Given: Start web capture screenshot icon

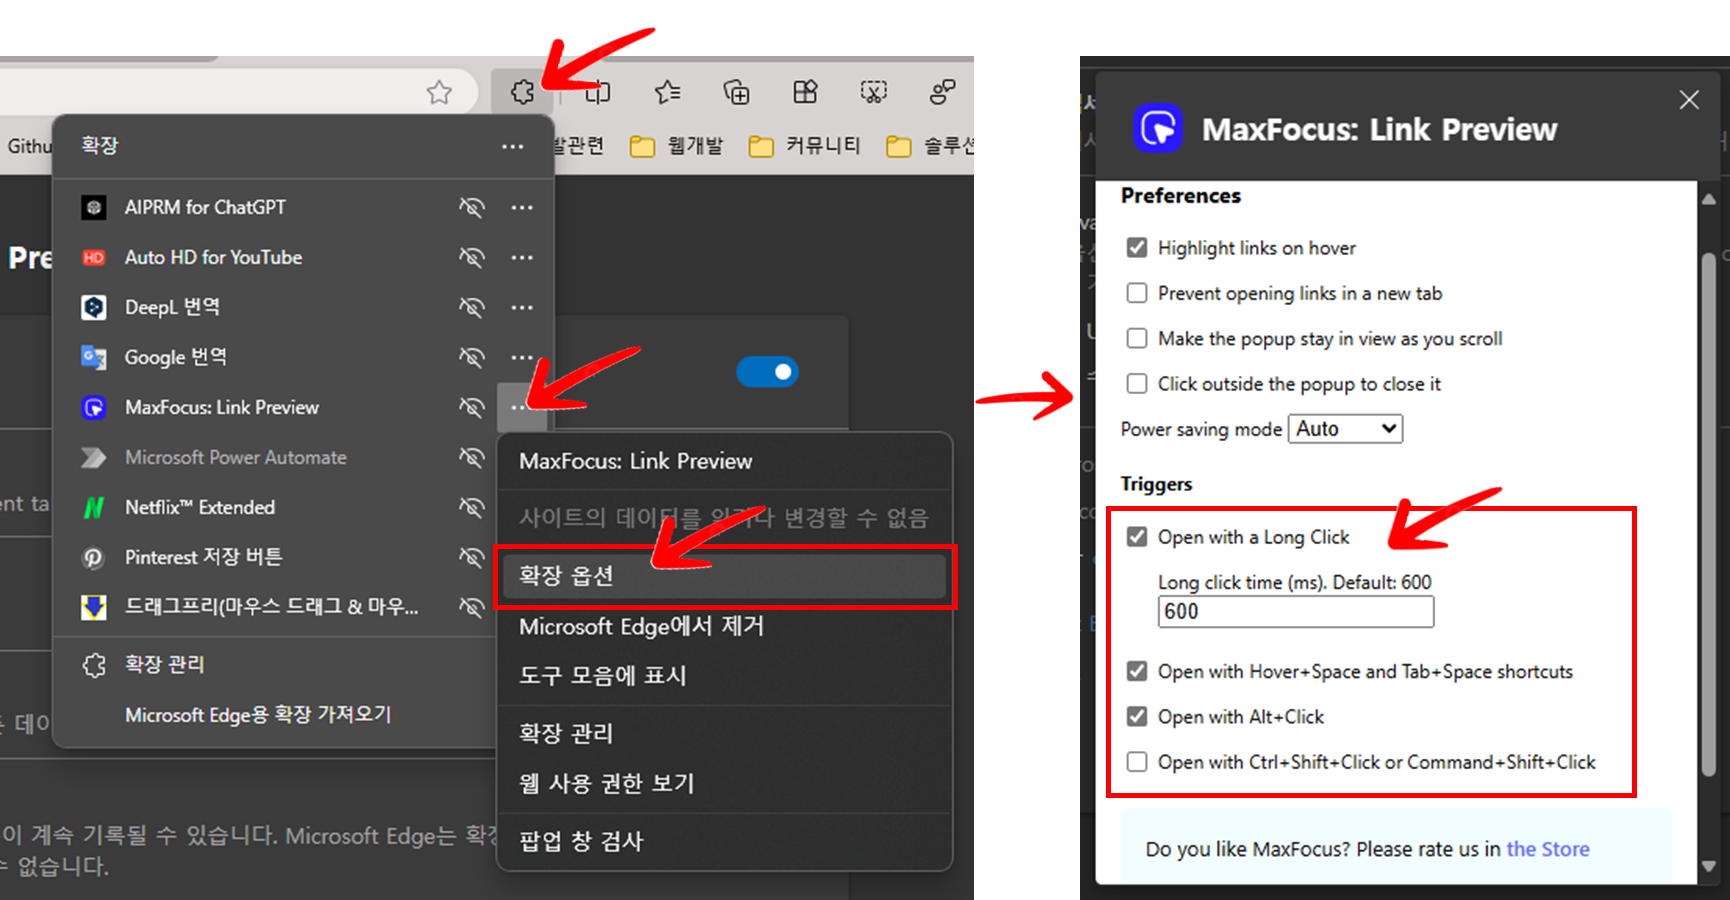Looking at the screenshot, I should (x=874, y=93).
